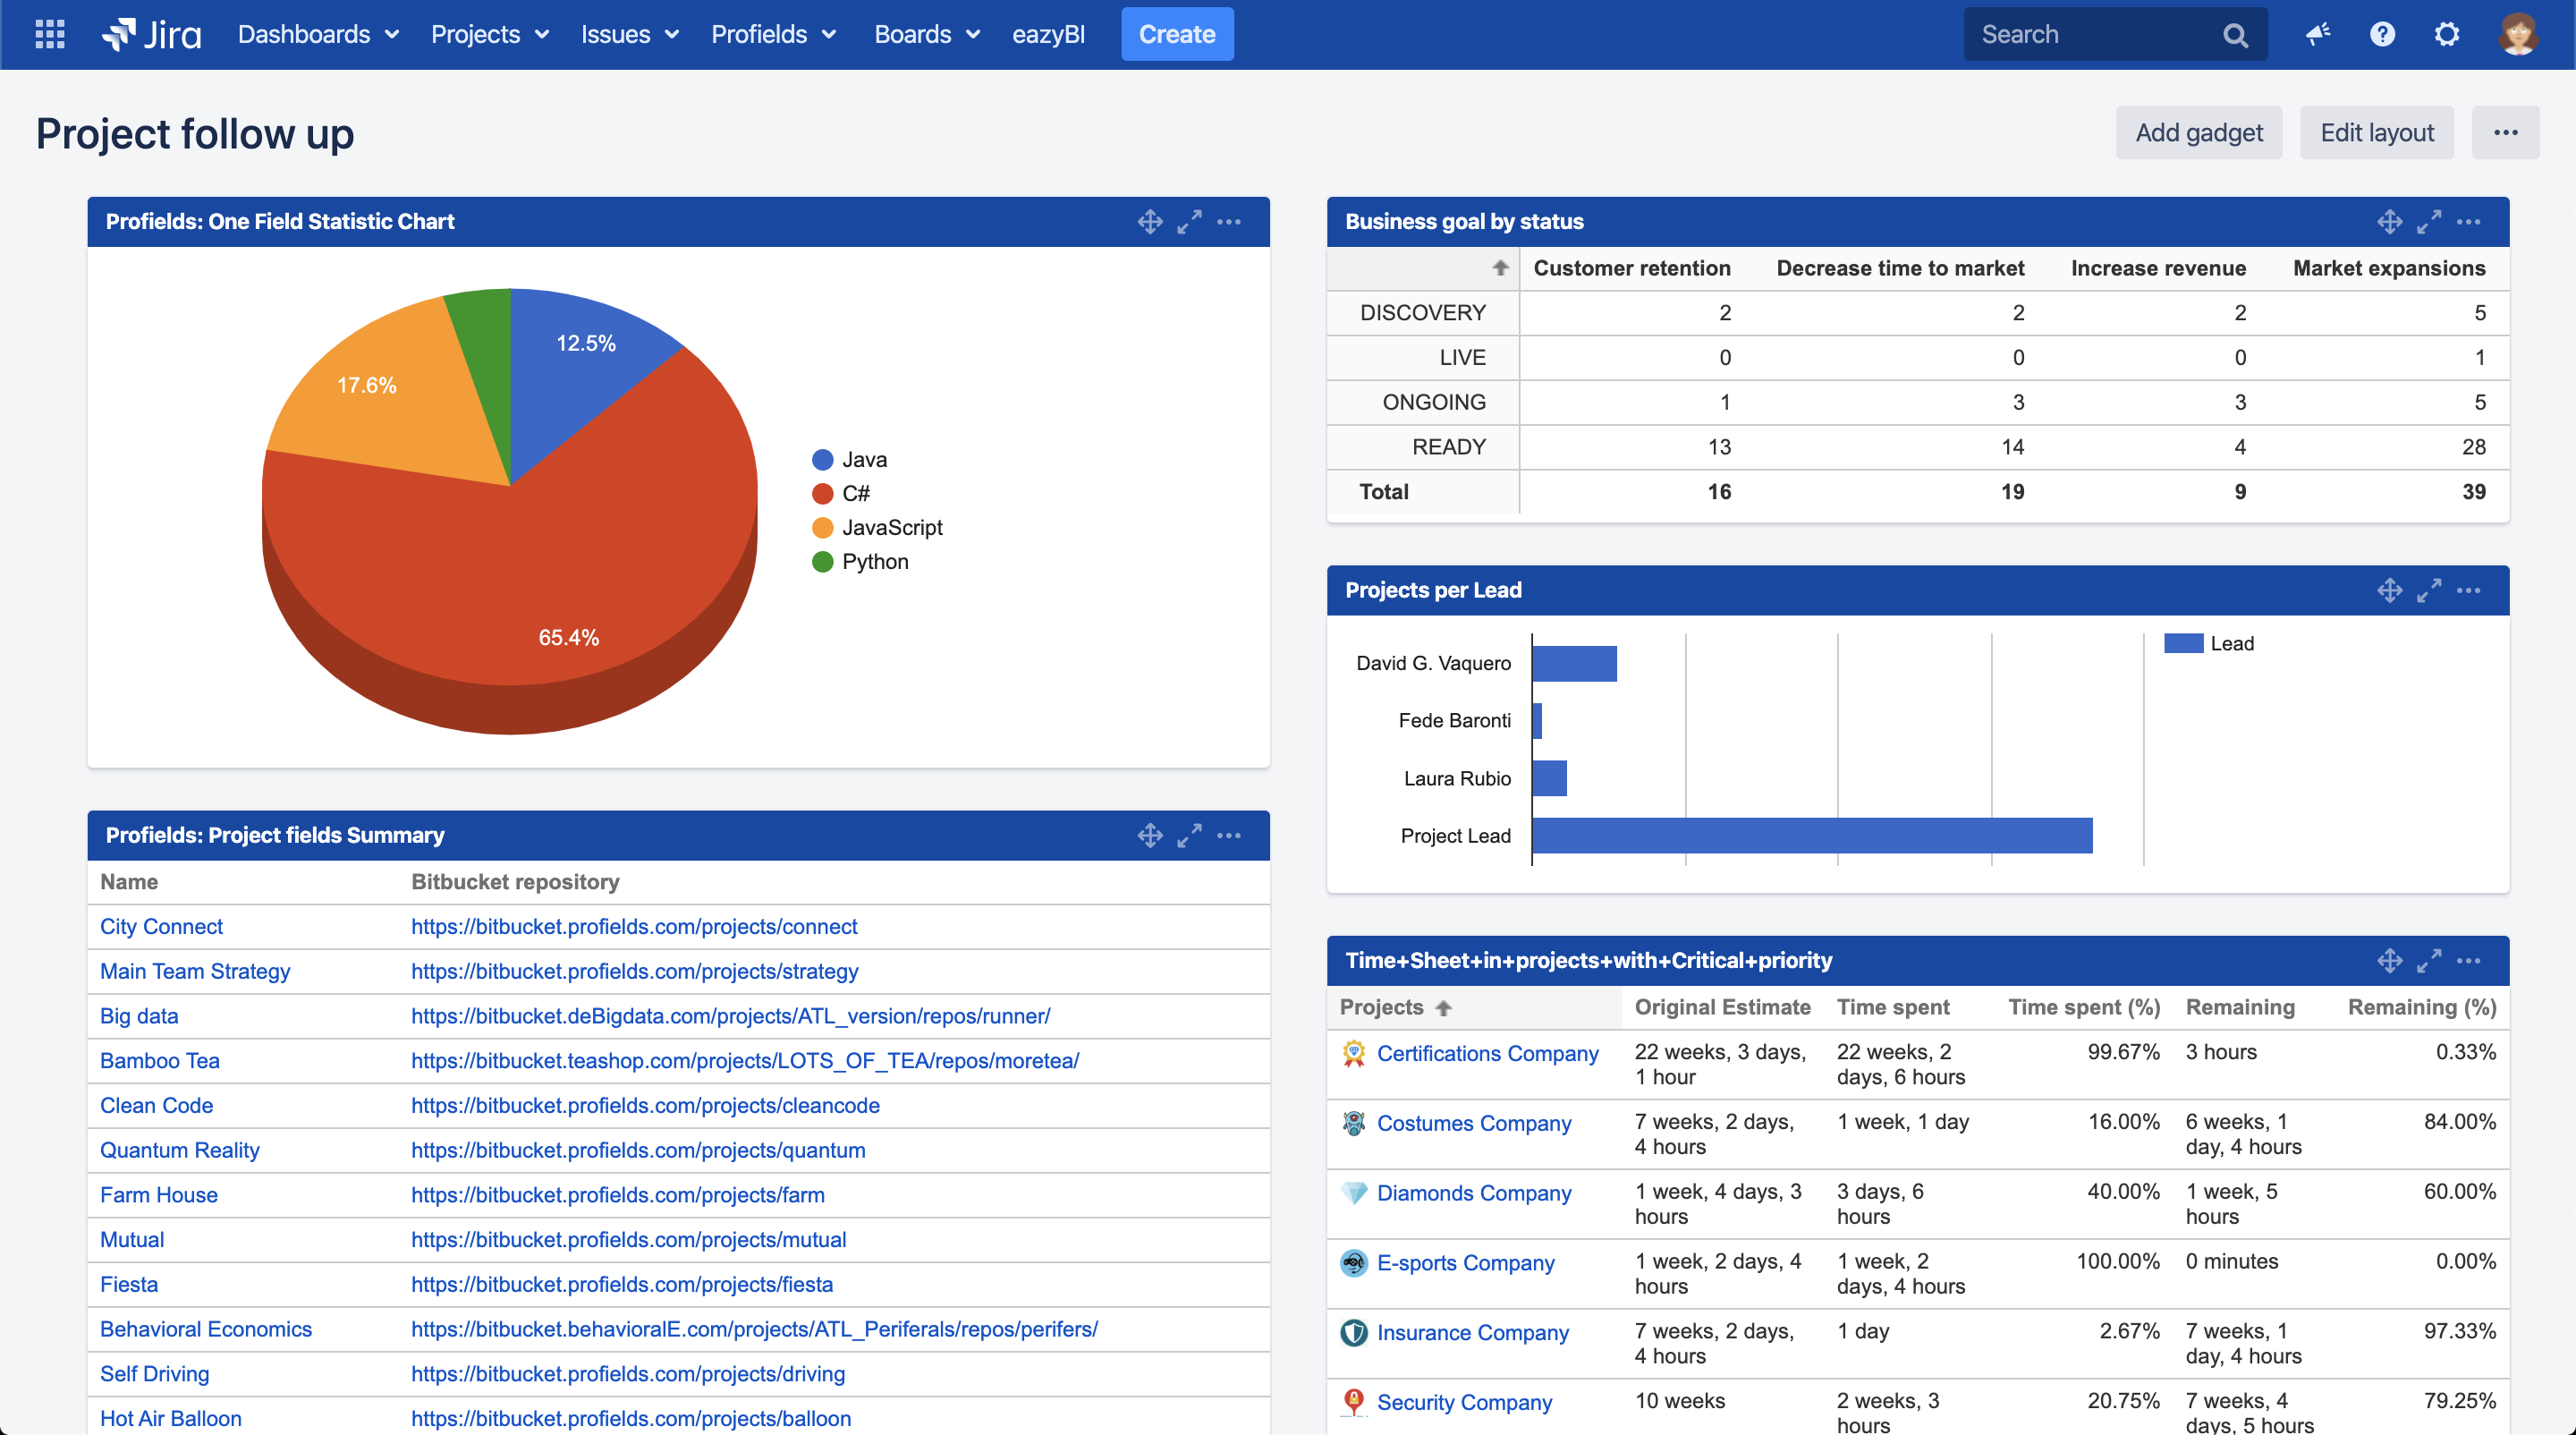
Task: Move the One Field Statistic Chart gadget
Action: pyautogui.click(x=1150, y=222)
